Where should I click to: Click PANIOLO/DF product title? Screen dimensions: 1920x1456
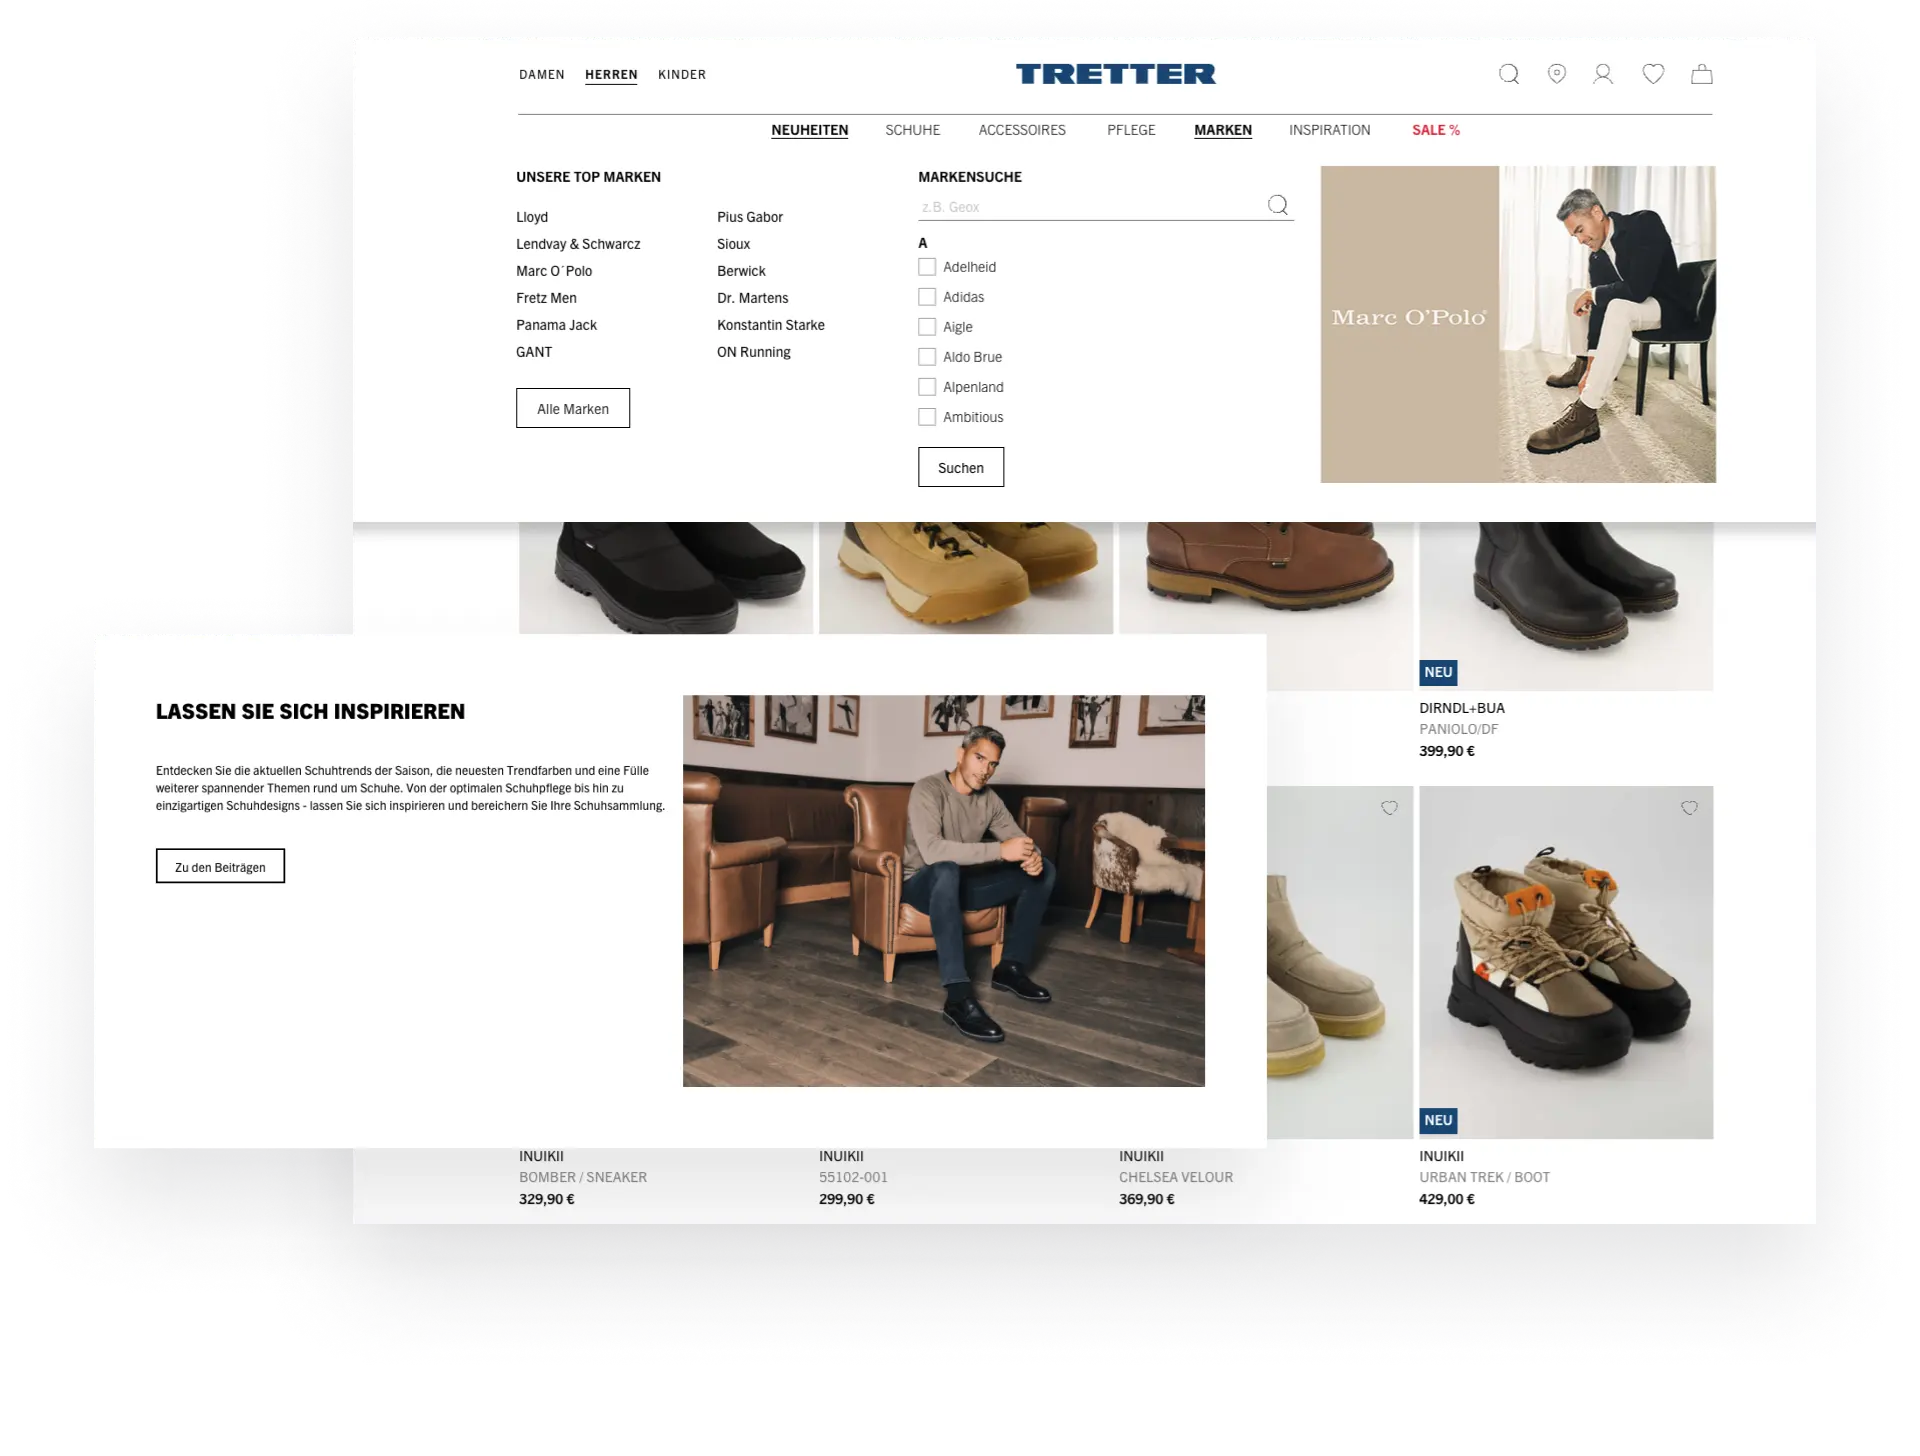pos(1458,729)
